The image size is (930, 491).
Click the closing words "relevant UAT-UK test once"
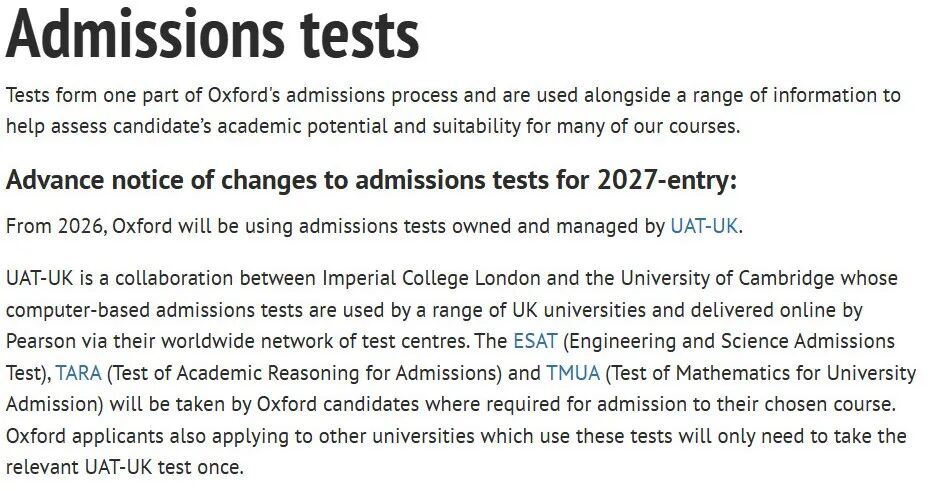coord(125,468)
